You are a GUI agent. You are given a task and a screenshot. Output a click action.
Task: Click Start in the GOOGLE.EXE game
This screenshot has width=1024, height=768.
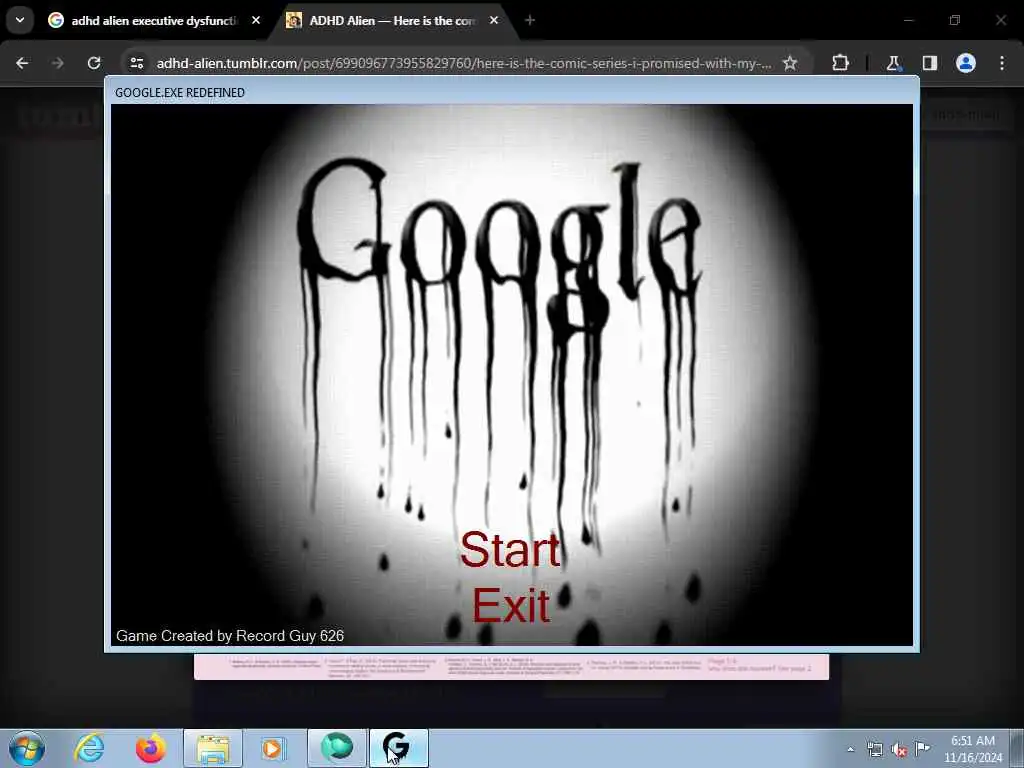coord(510,549)
